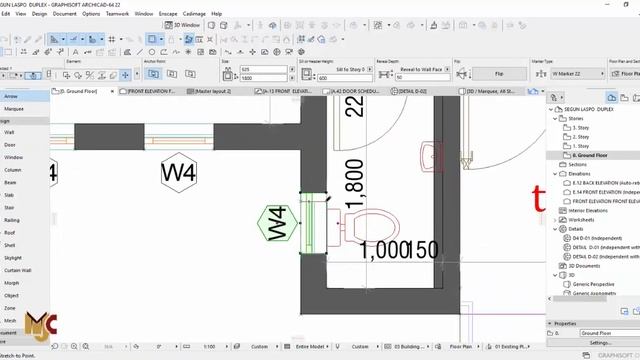Open the Document menu
Screen dimensions: 640x360
tap(64, 14)
